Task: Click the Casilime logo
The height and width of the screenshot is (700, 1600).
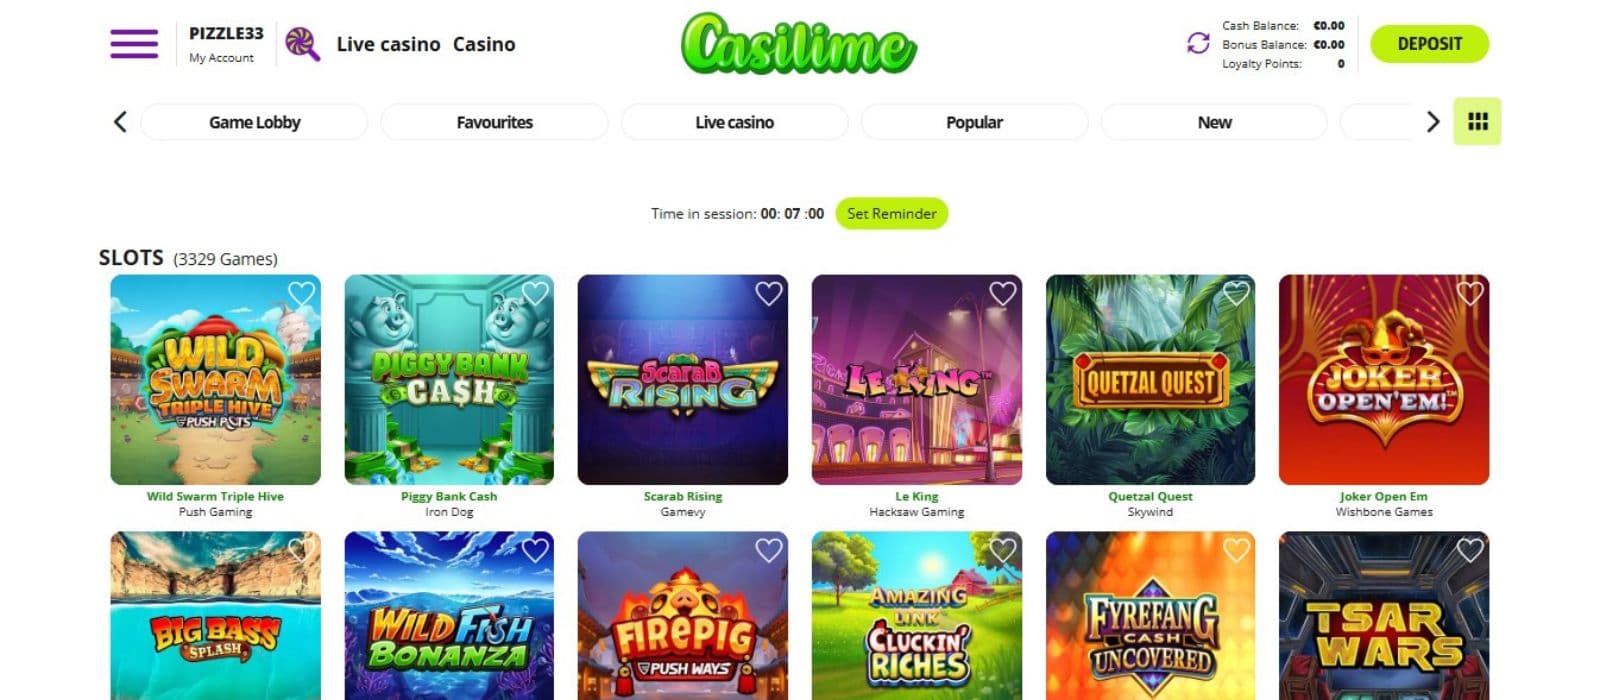Action: tap(799, 44)
